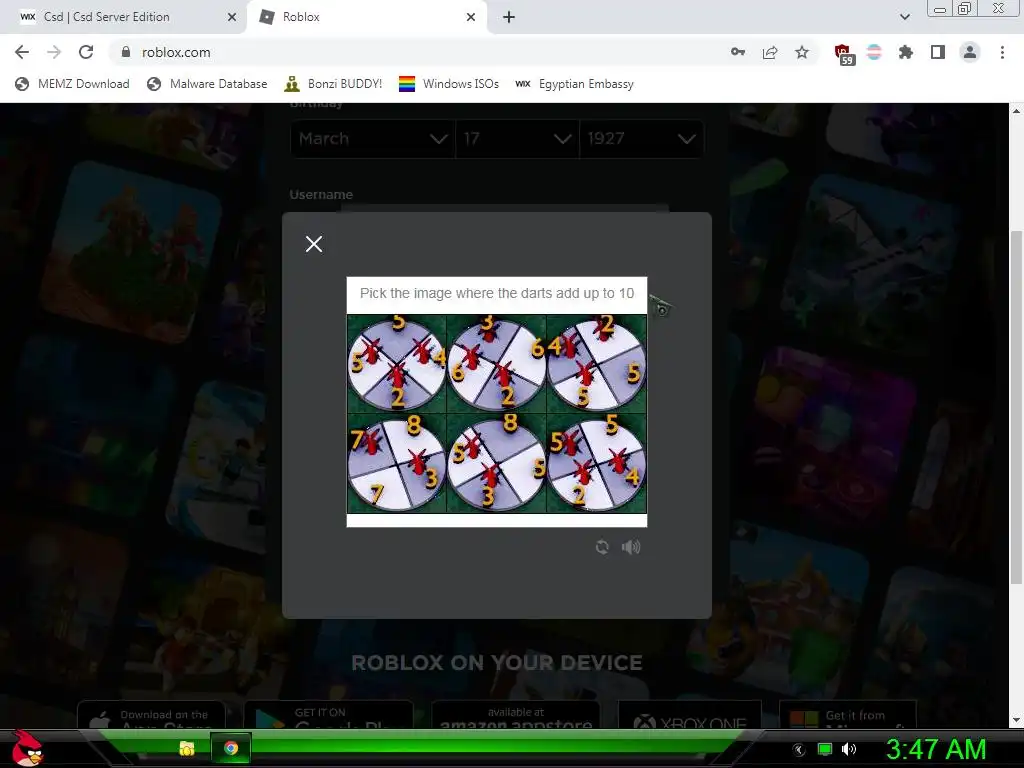Open the tab search dropdown
The width and height of the screenshot is (1024, 768).
[904, 17]
